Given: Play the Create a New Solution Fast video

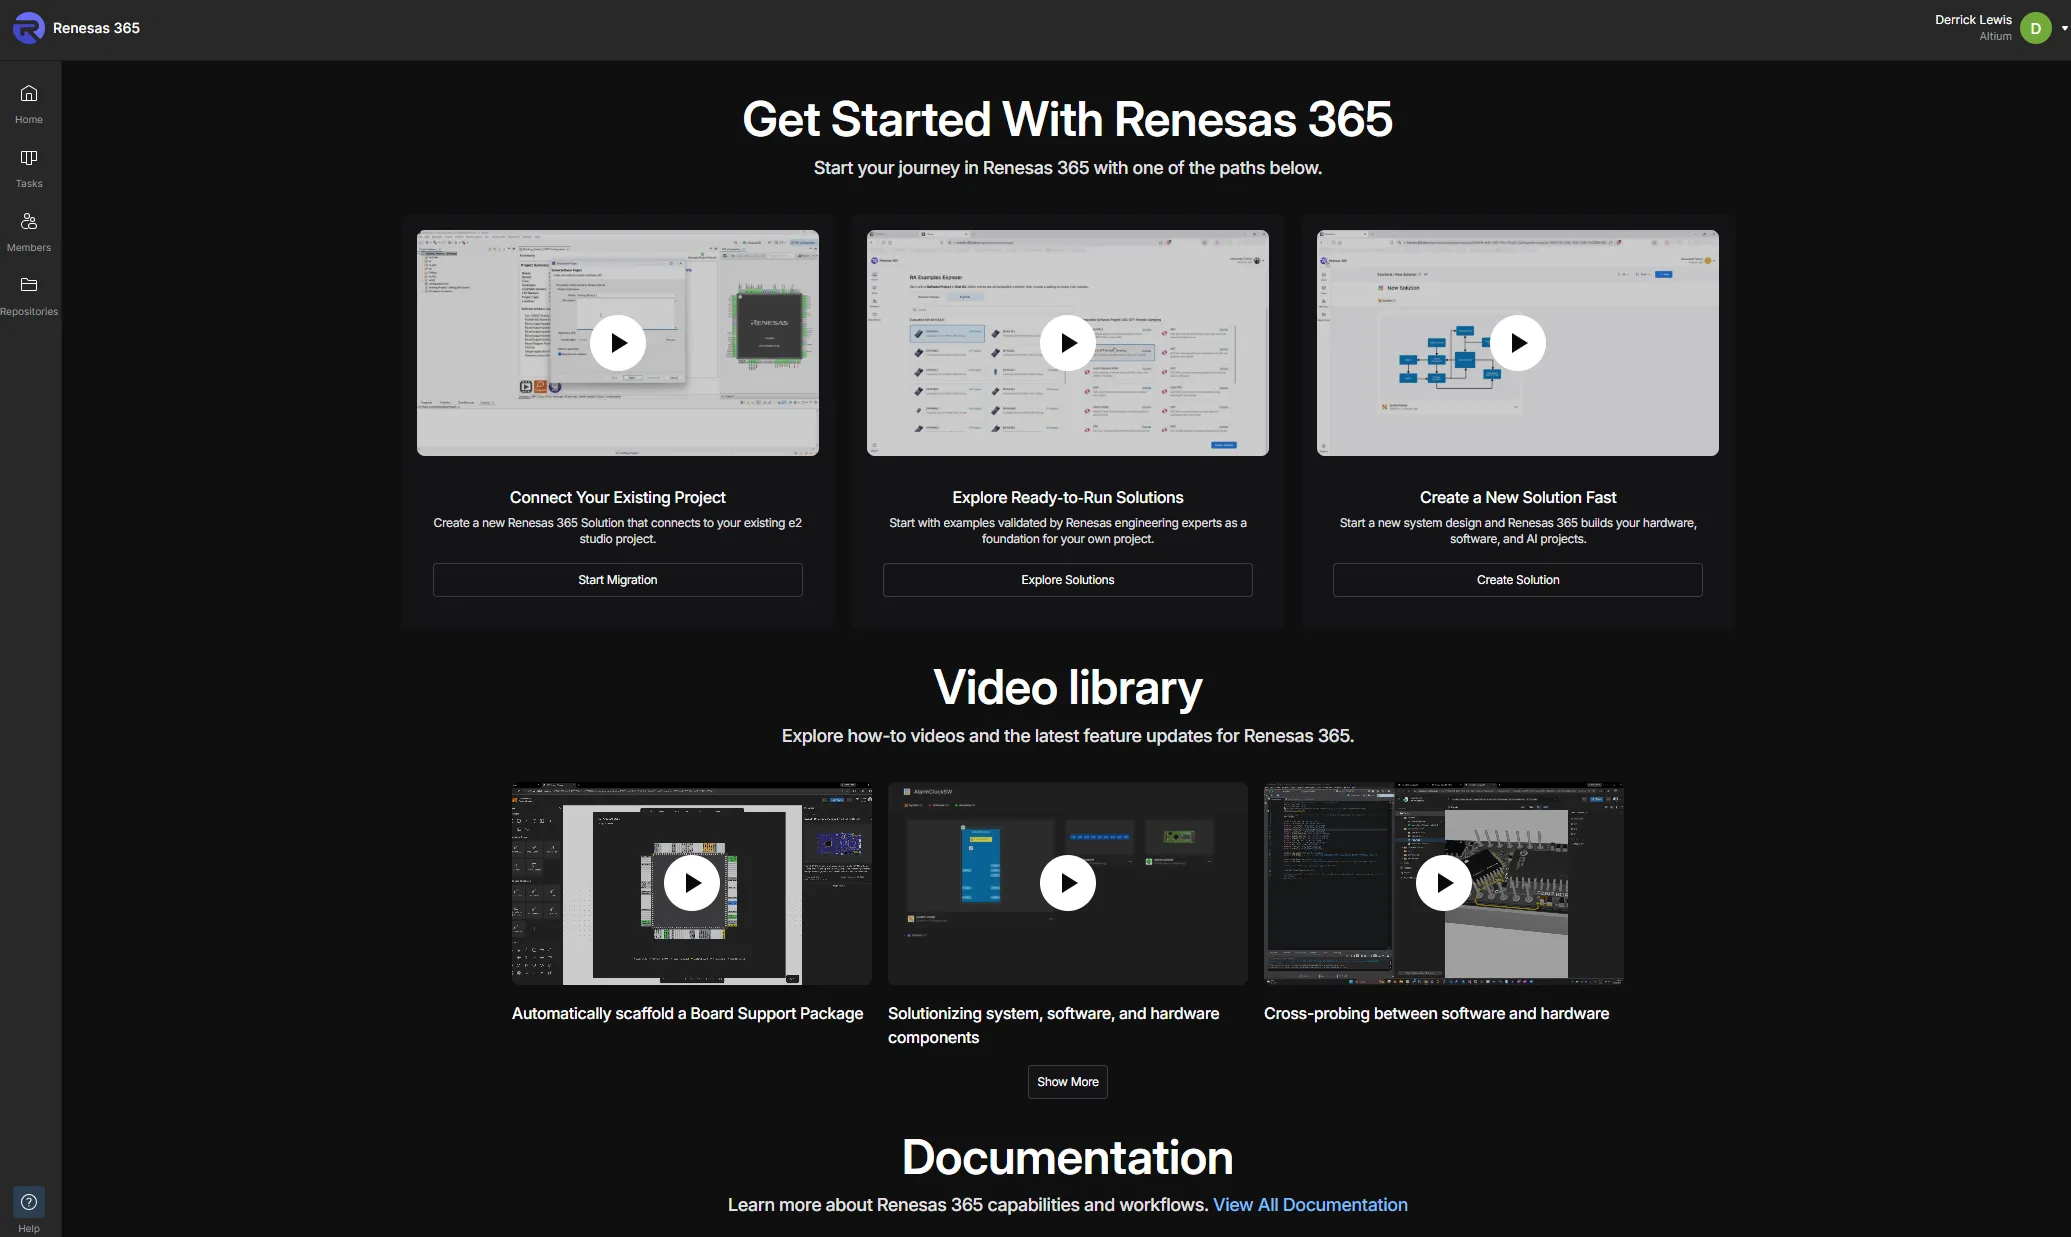Looking at the screenshot, I should 1517,343.
